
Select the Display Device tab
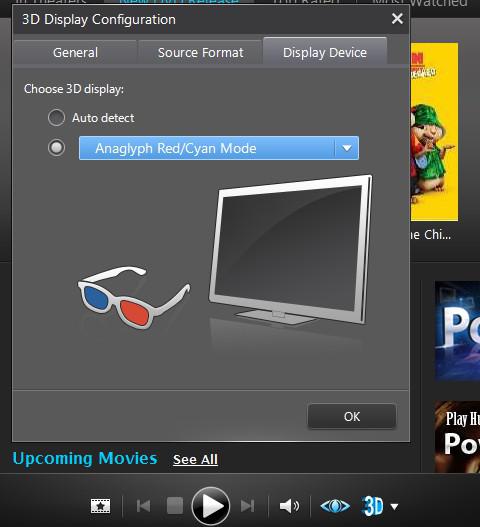tap(325, 51)
